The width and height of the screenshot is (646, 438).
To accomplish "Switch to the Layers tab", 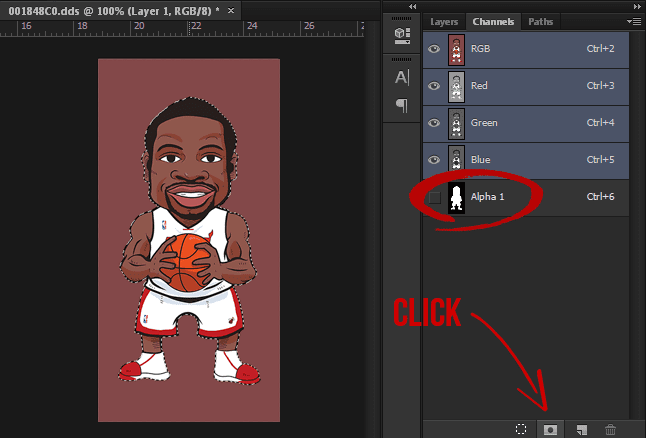I will pos(444,22).
